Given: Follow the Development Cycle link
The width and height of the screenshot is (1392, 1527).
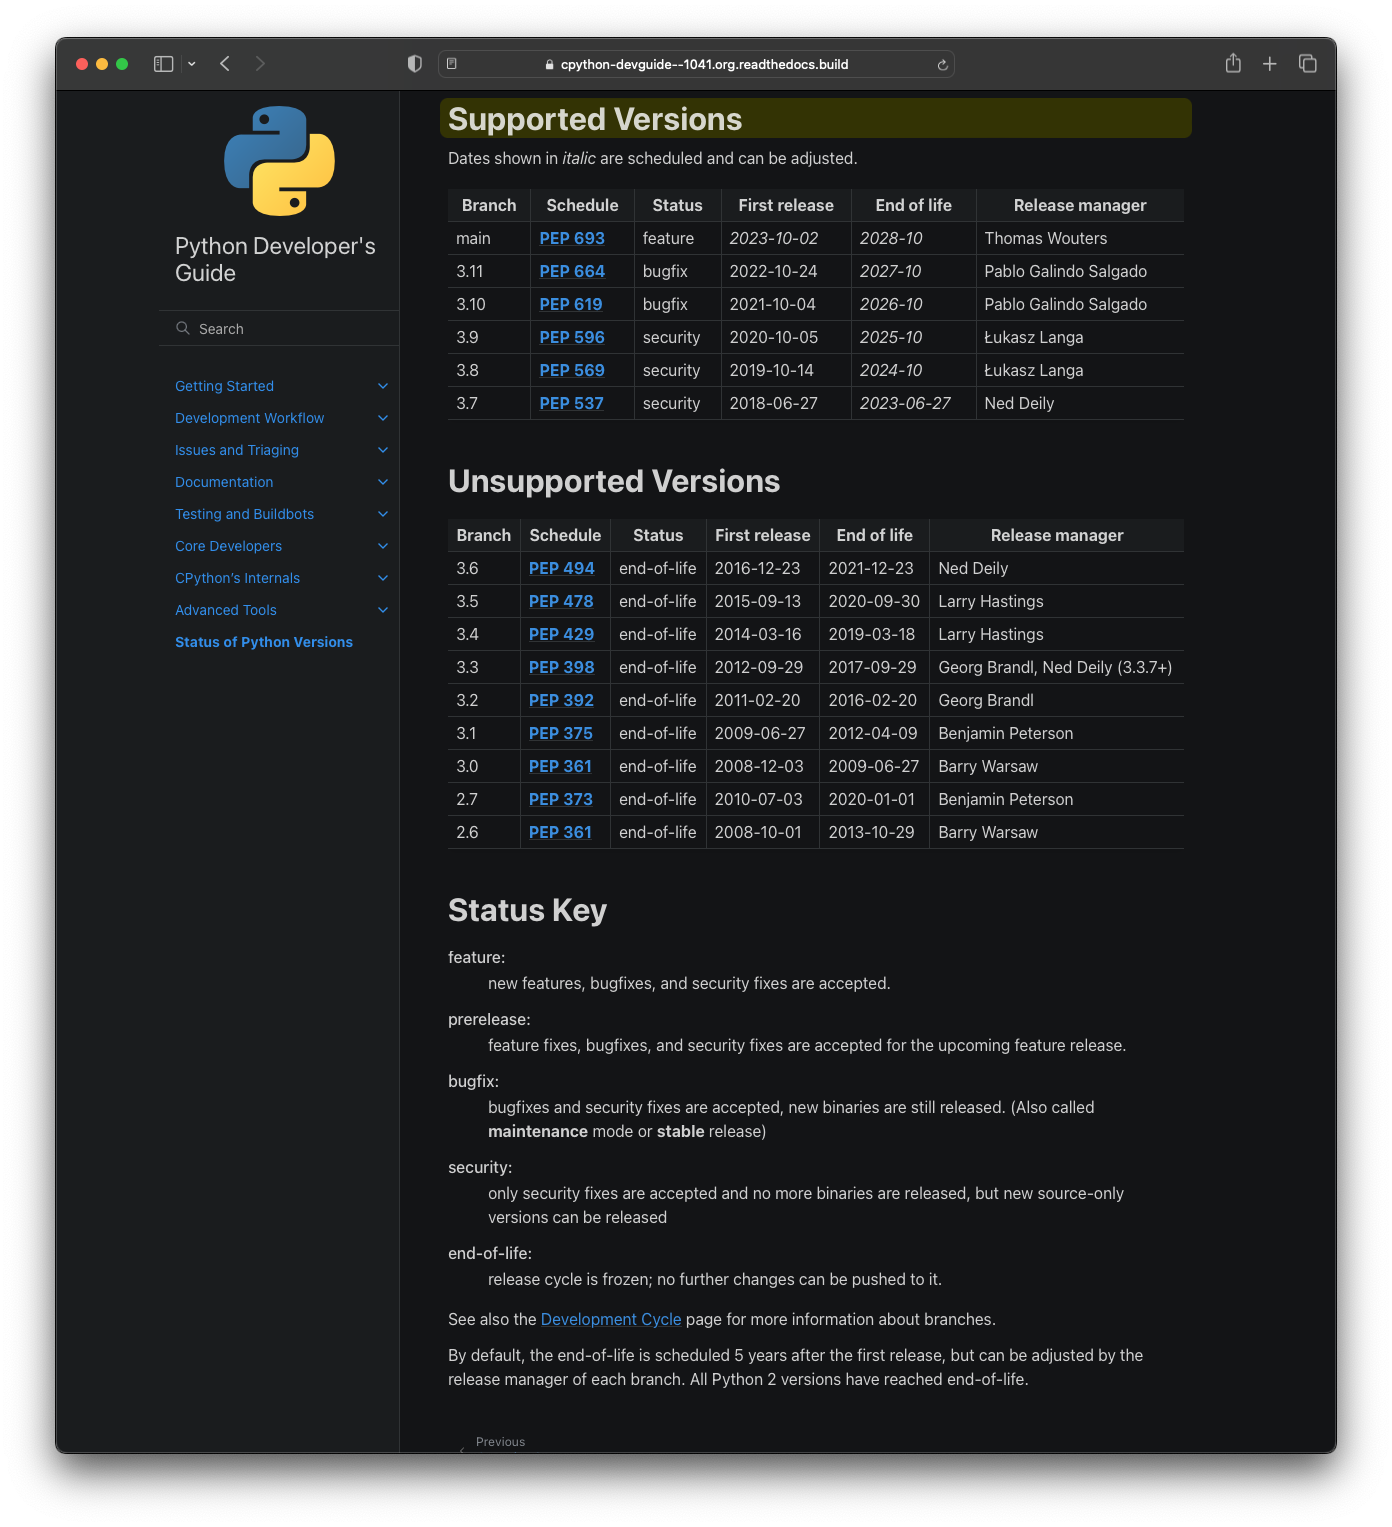Looking at the screenshot, I should (611, 1319).
